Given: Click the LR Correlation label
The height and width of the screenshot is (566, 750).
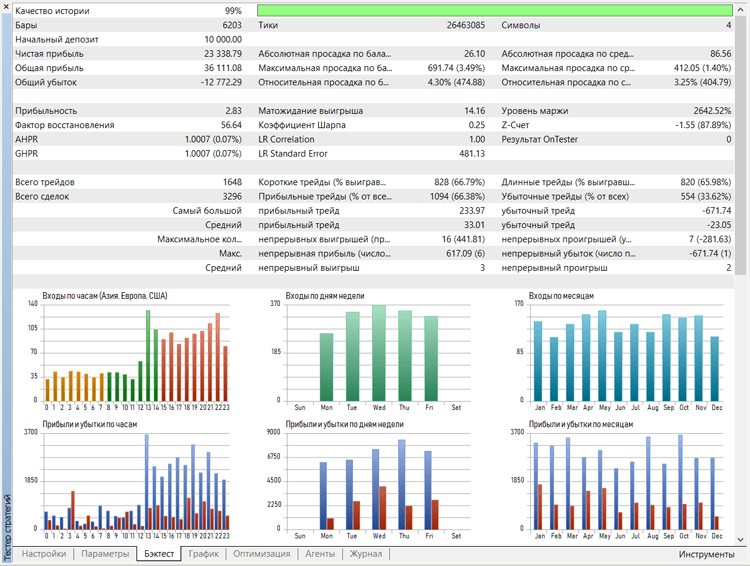Looking at the screenshot, I should (x=286, y=139).
